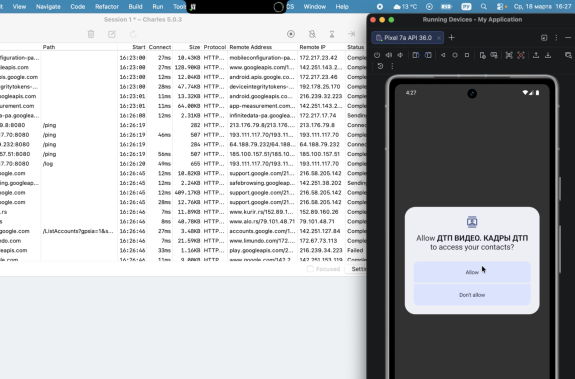This screenshot has width=575, height=379.
Task: Click the emulator Overview square icon
Action: [x=467, y=55]
